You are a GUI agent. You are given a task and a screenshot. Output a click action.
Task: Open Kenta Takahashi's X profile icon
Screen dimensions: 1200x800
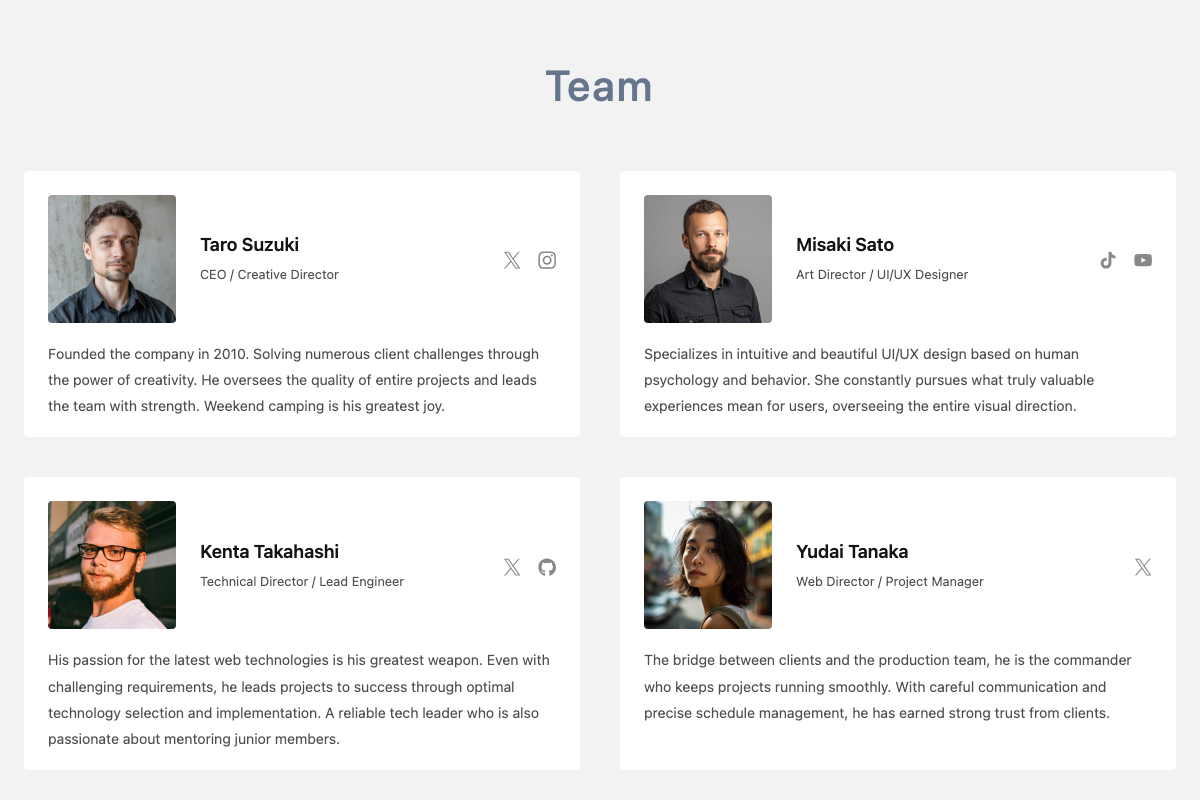pos(512,567)
